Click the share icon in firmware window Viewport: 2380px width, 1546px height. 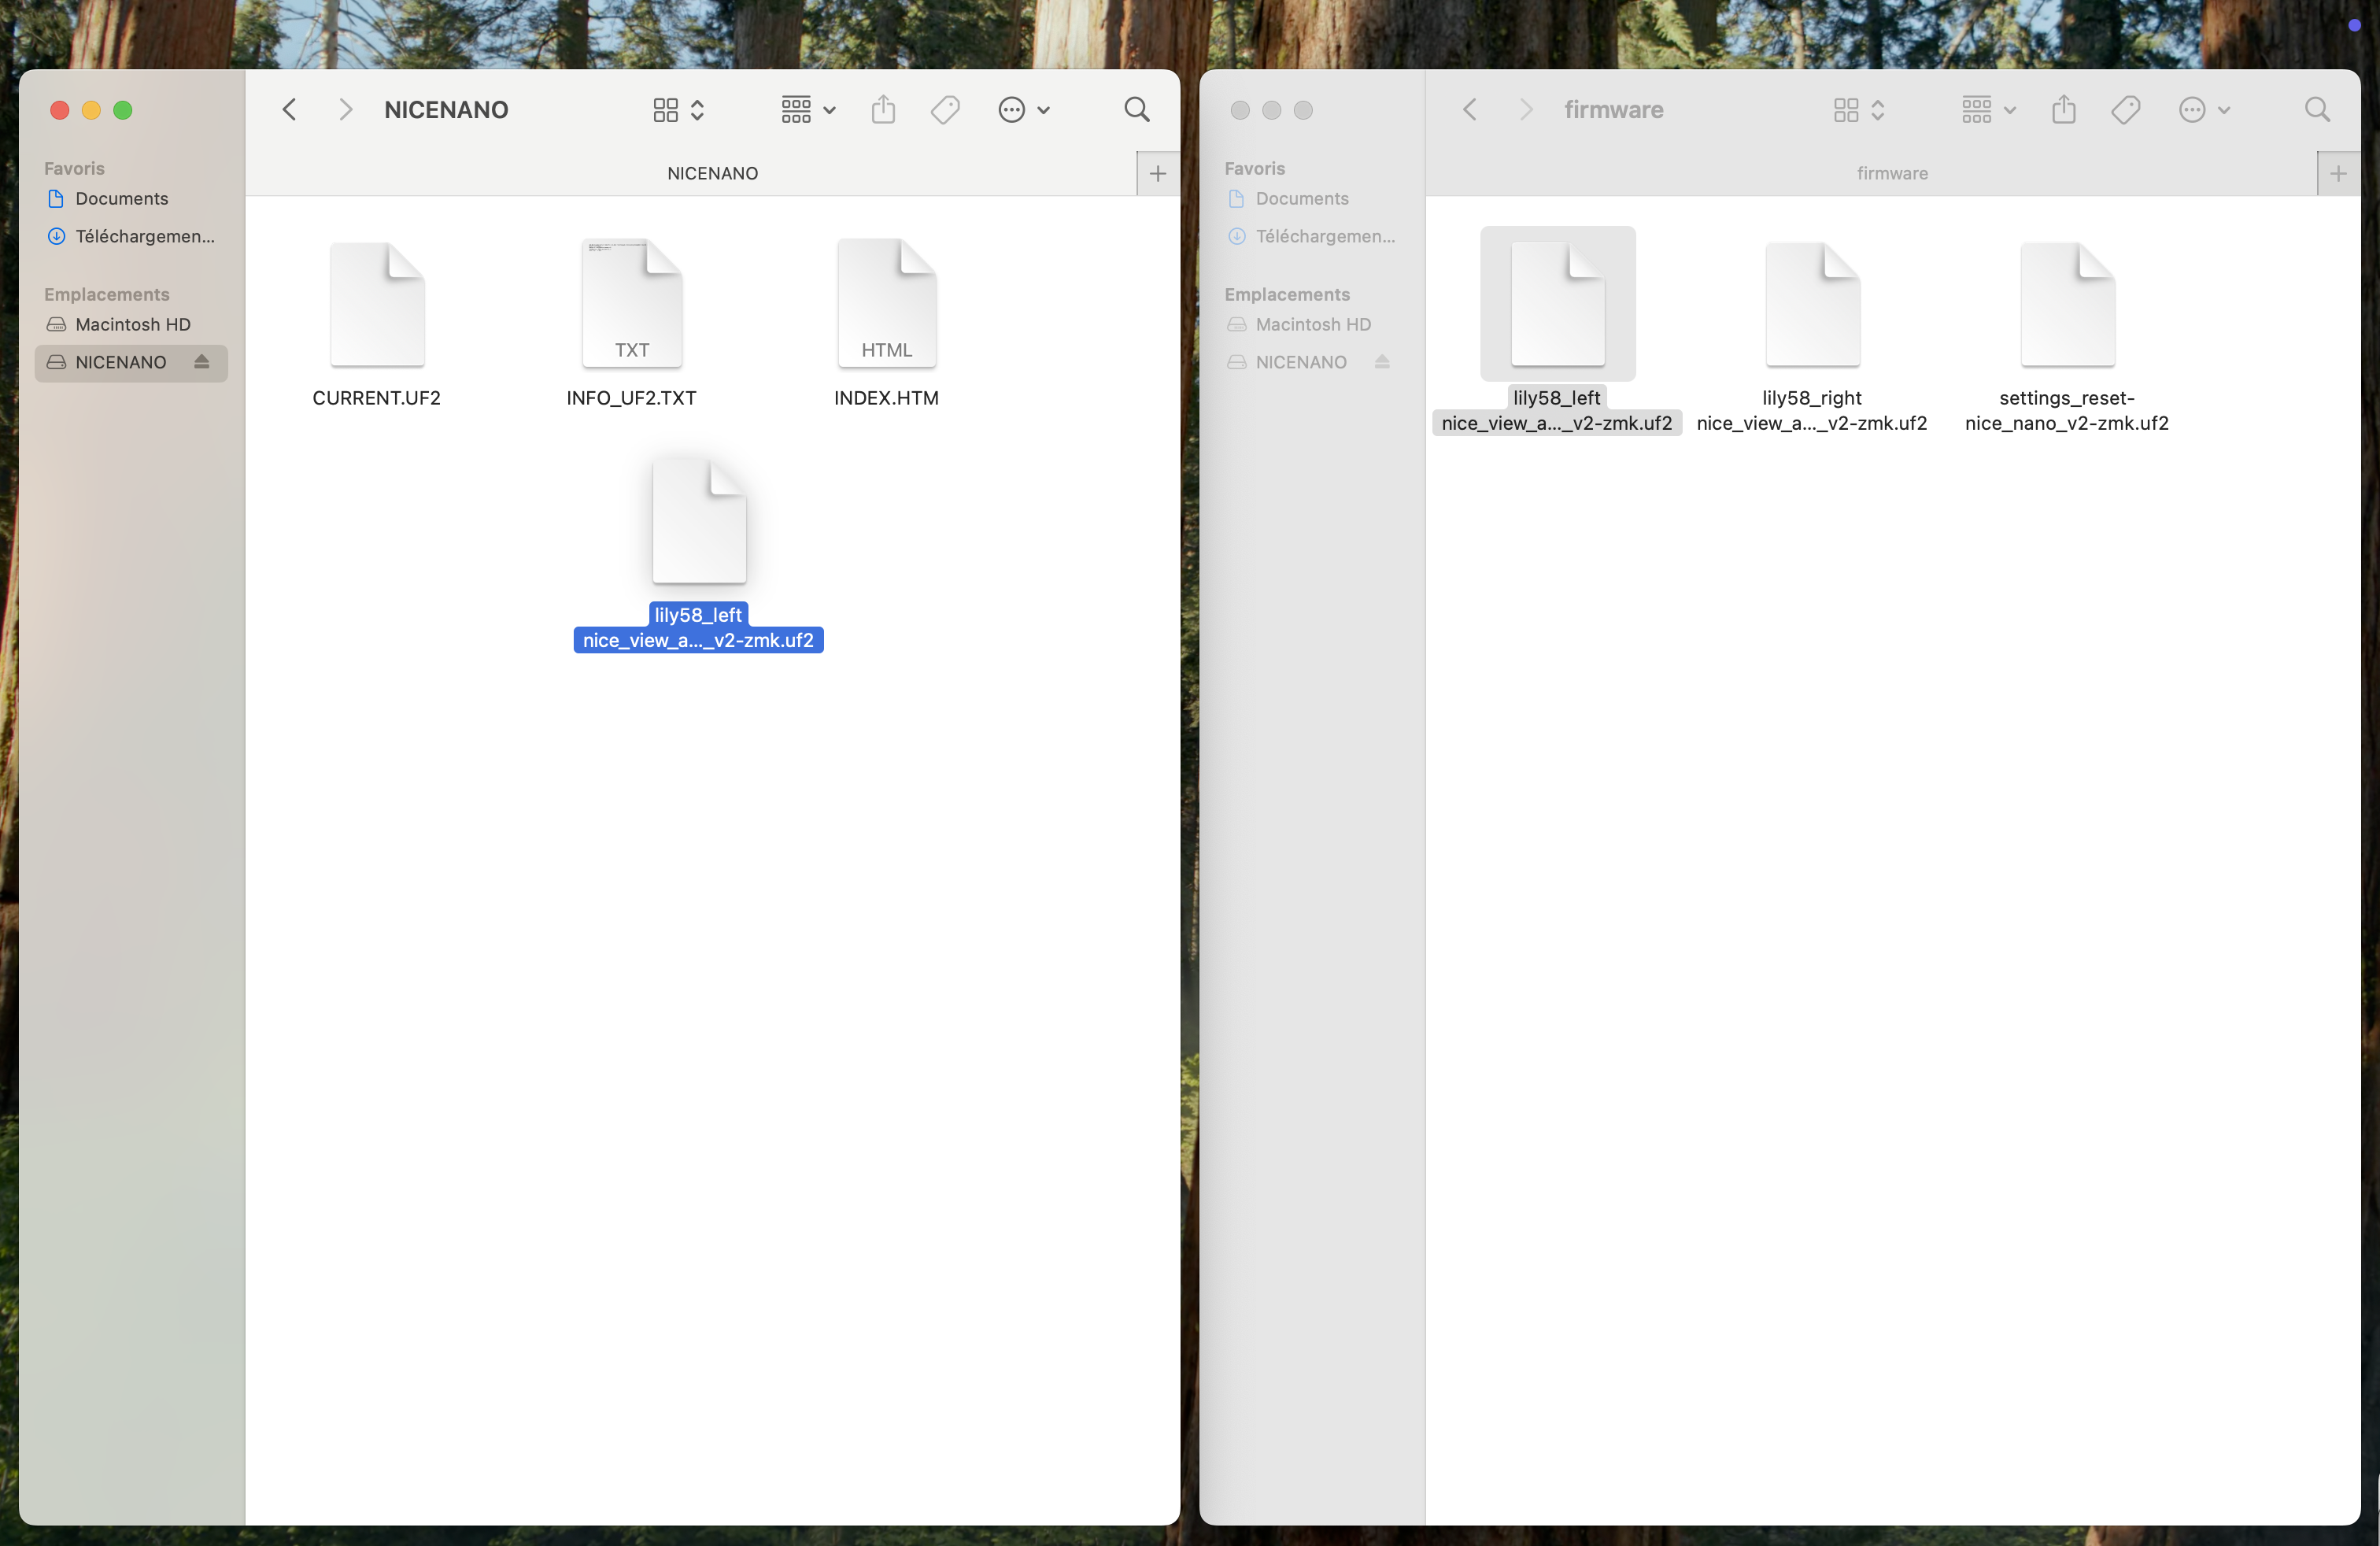[x=2064, y=109]
